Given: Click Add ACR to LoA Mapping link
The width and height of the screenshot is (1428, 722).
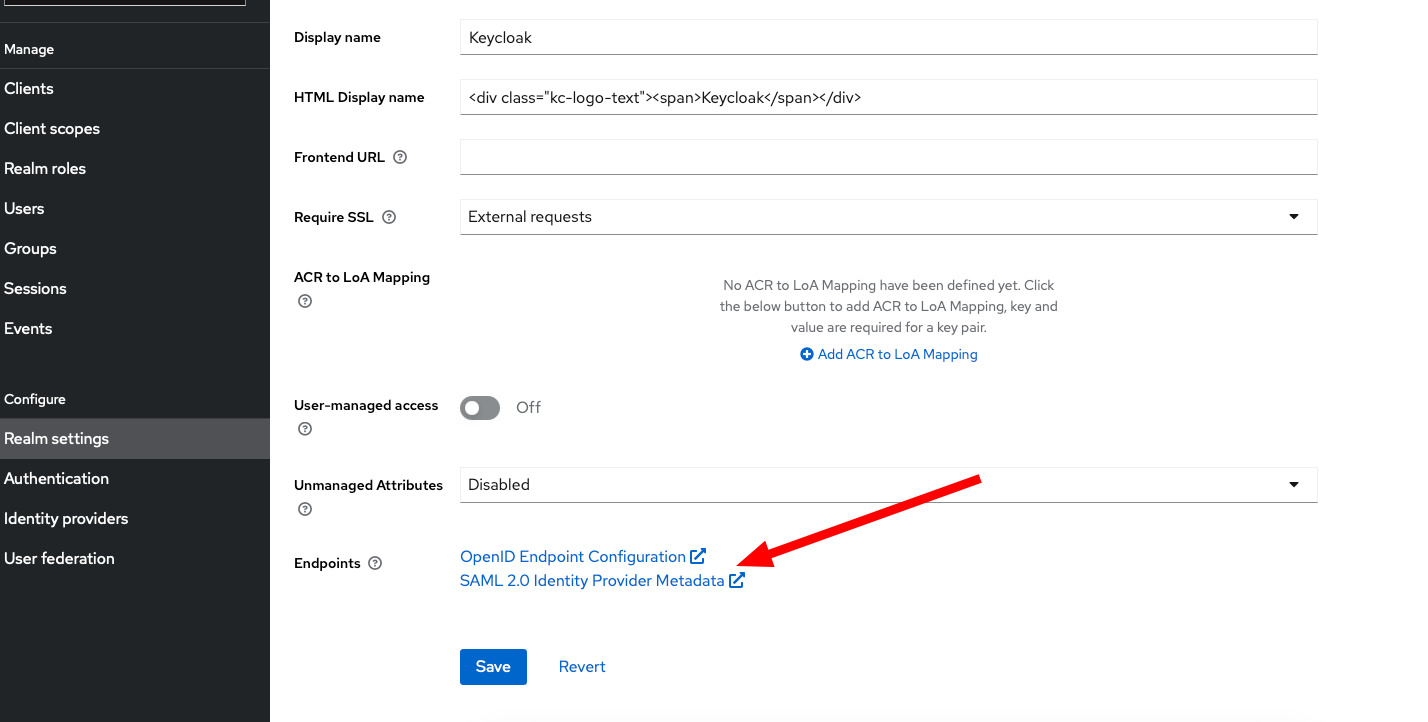Looking at the screenshot, I should 897,354.
